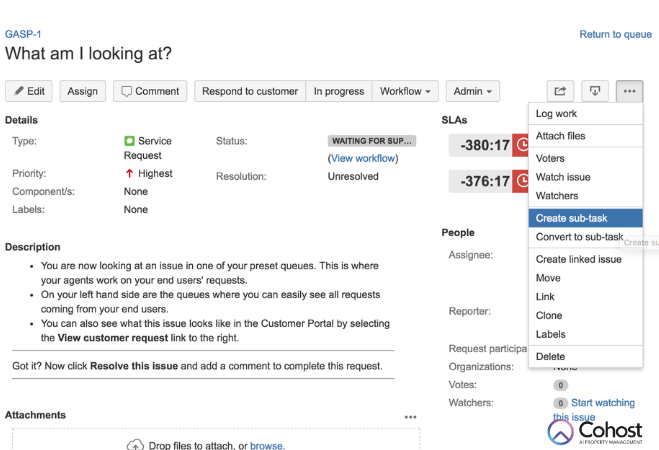Image resolution: width=659 pixels, height=450 pixels.
Task: Click the share issue icon button
Action: tap(560, 91)
